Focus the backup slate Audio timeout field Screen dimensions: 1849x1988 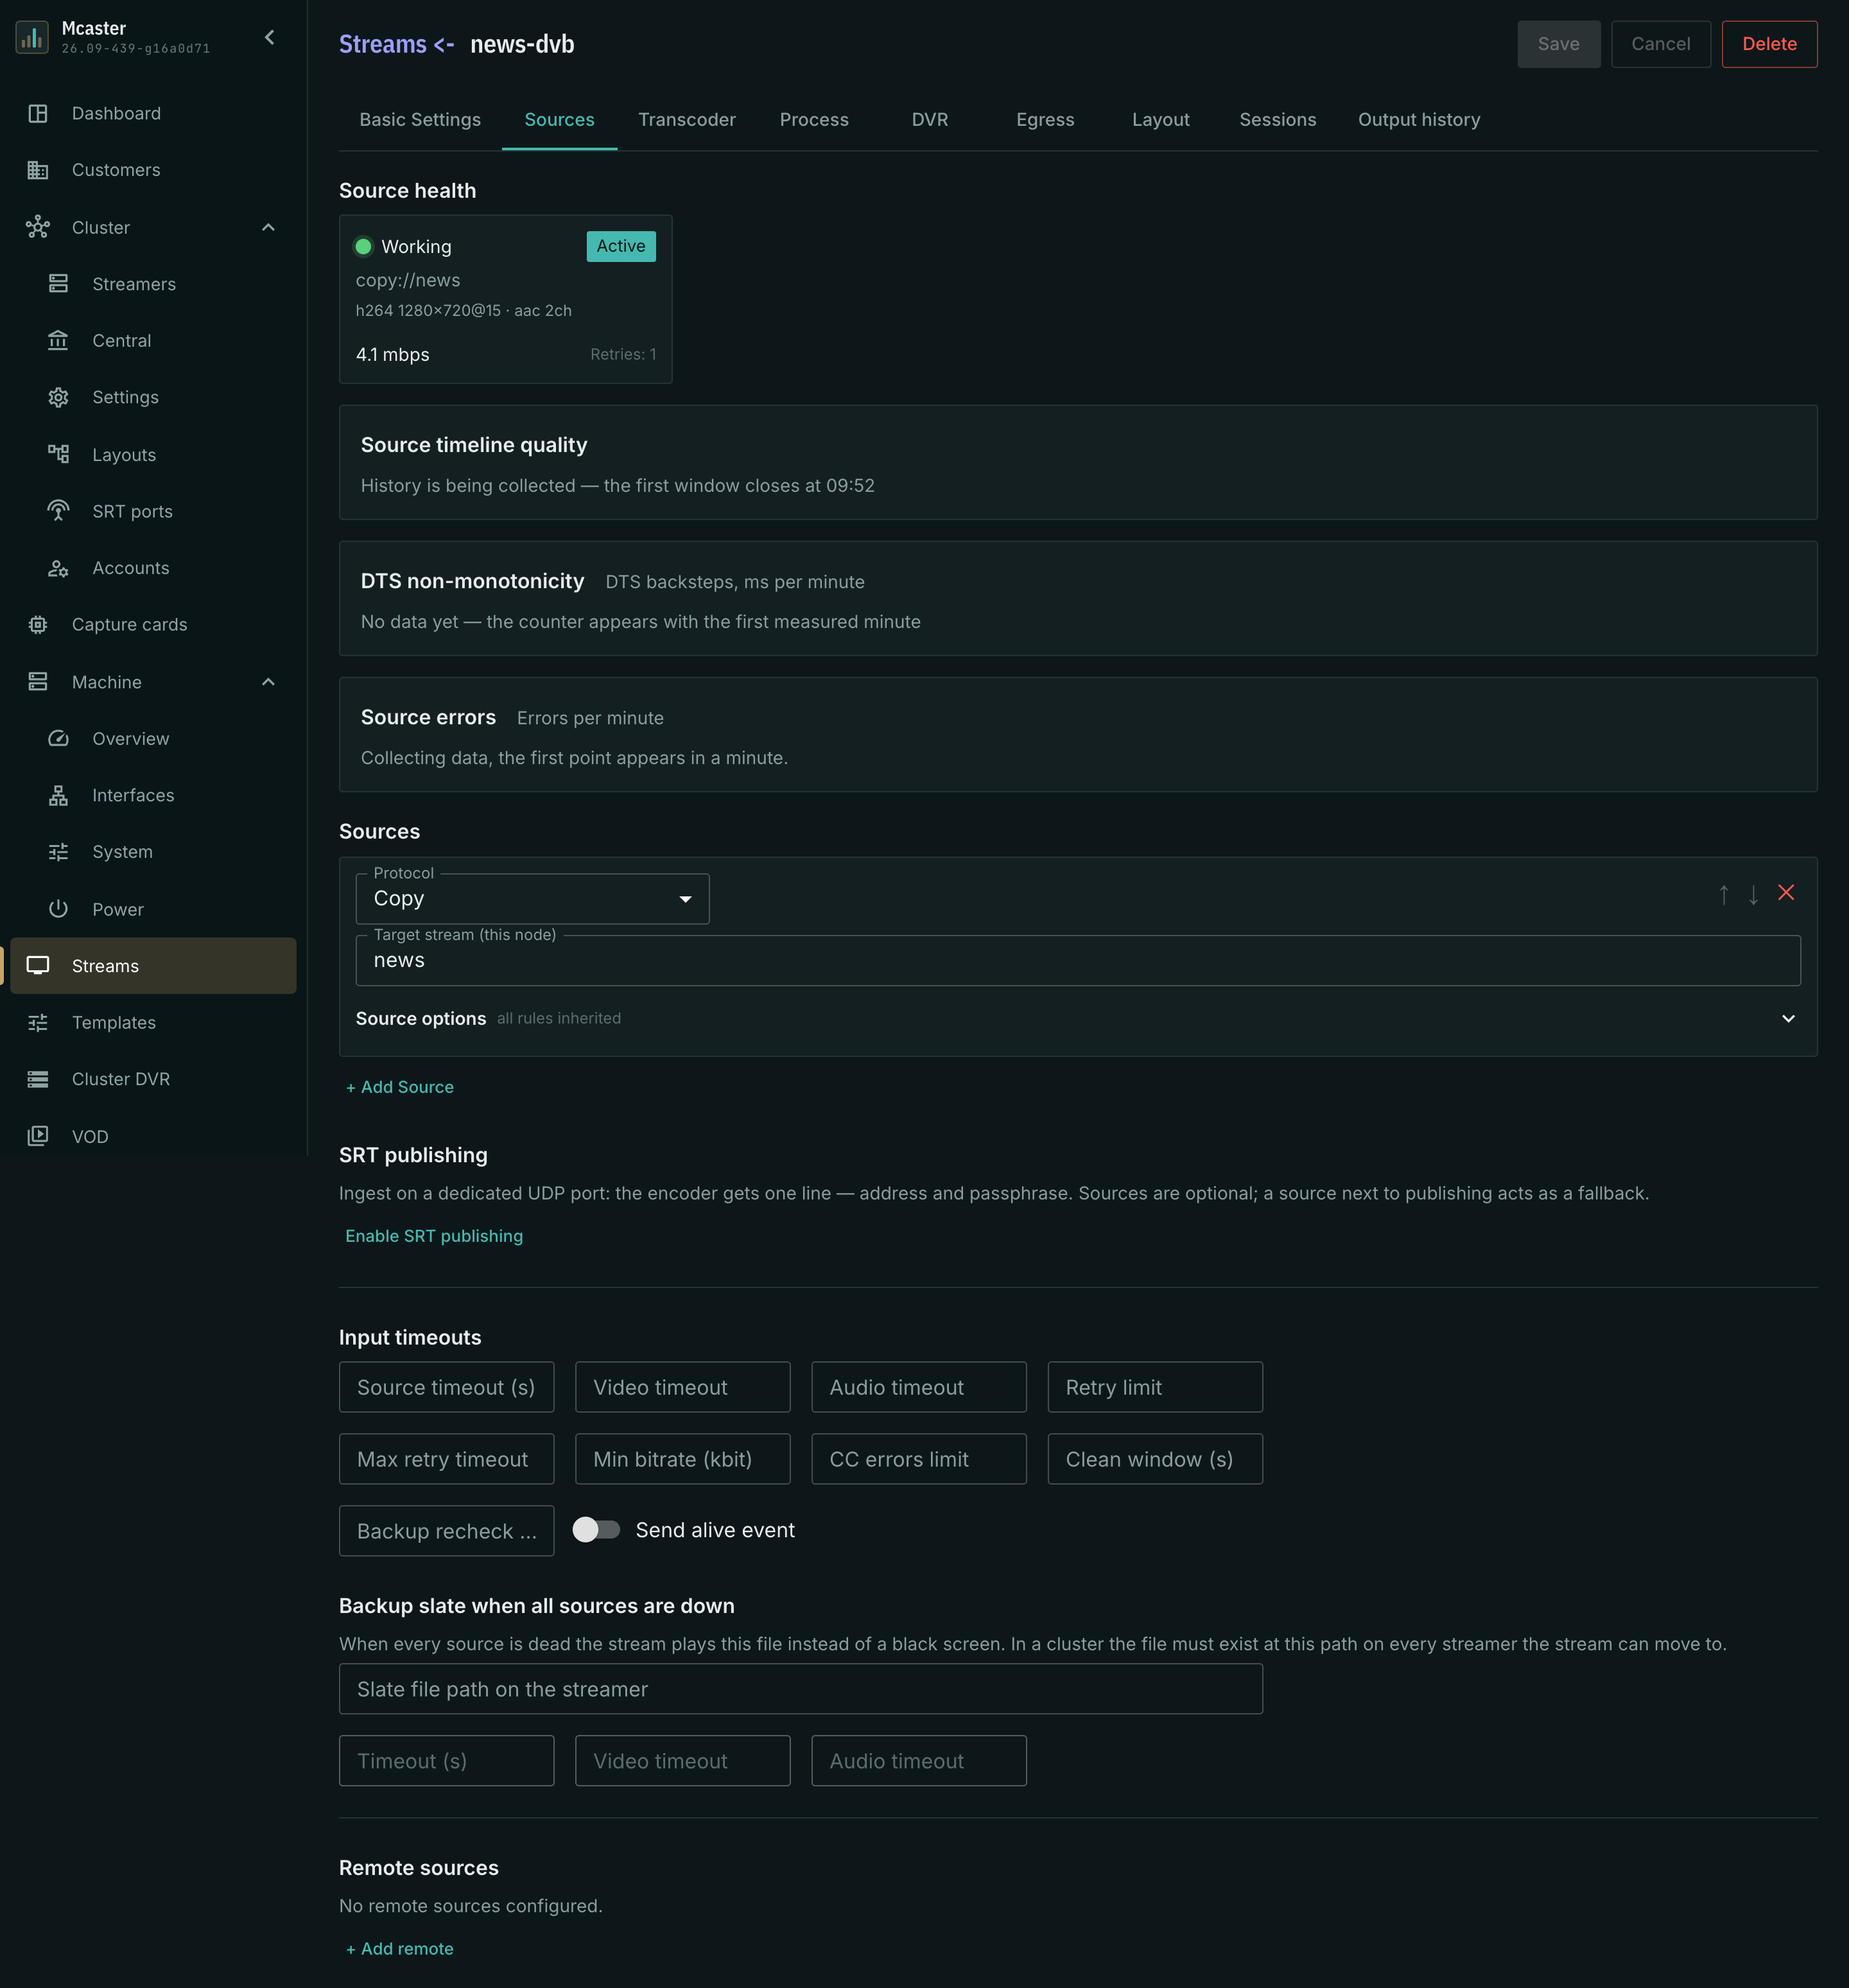[919, 1761]
